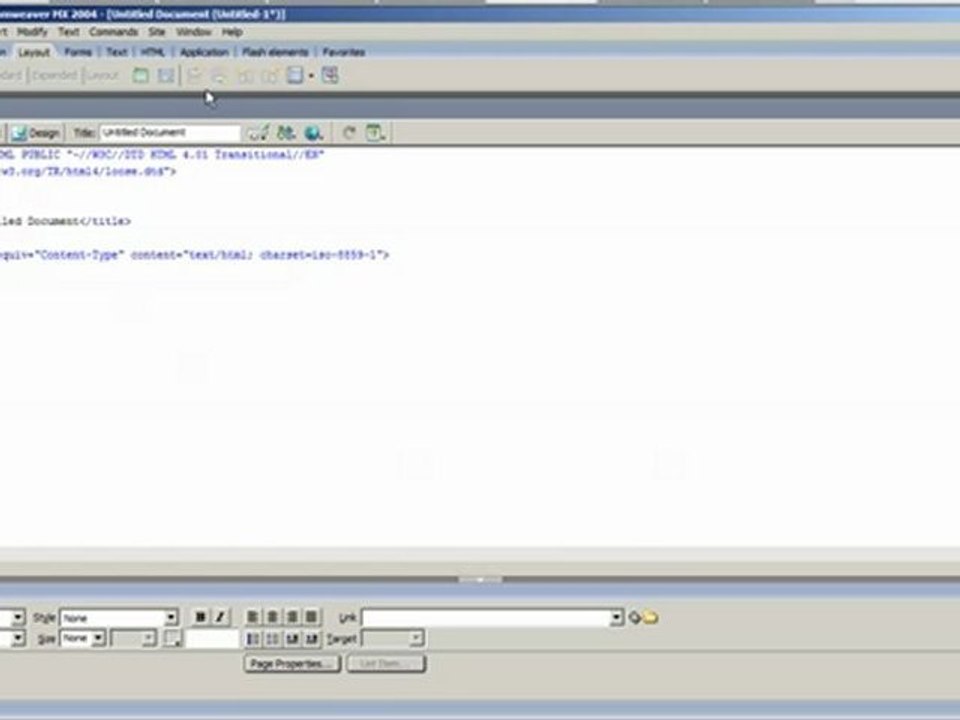This screenshot has height=720, width=960.
Task: Click the Browser Check icon
Action: [x=258, y=132]
